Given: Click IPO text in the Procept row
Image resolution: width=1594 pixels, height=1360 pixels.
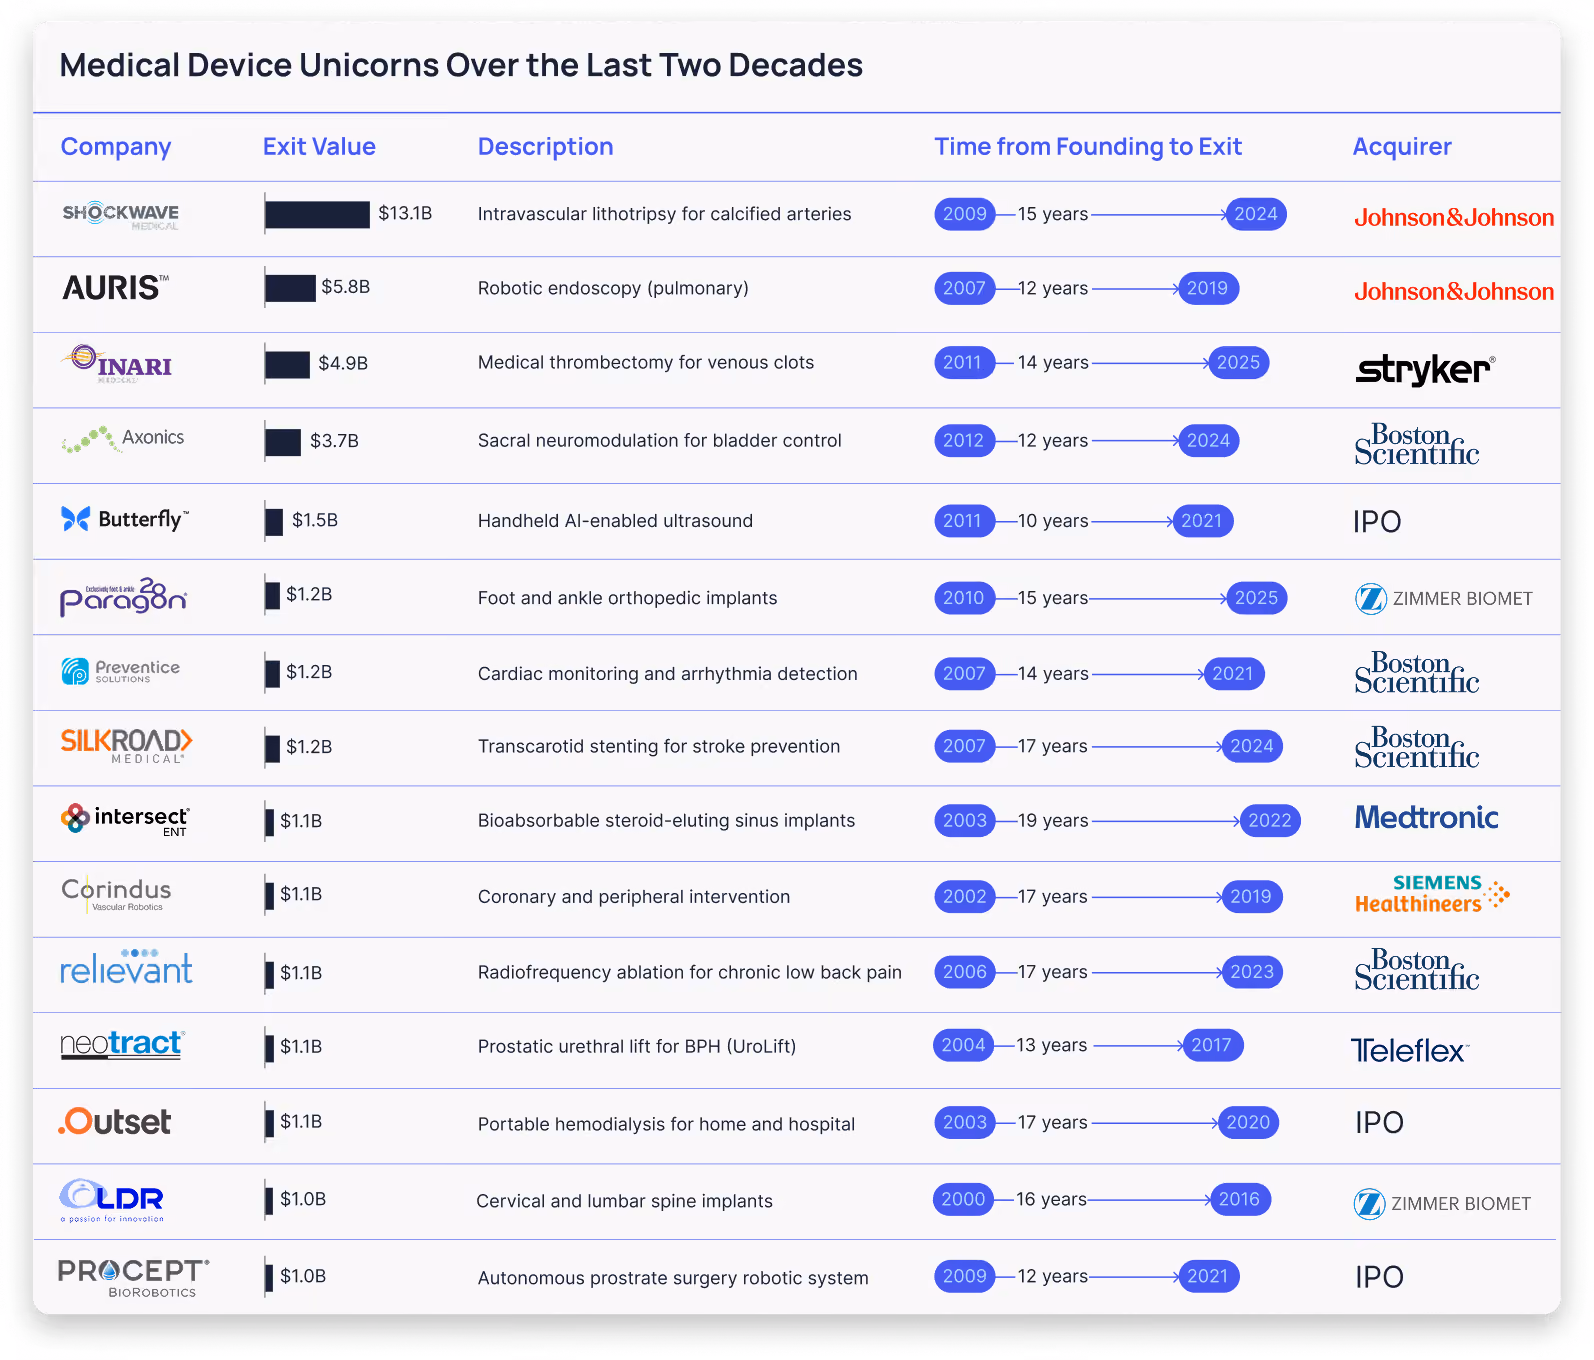Looking at the screenshot, I should click(1379, 1277).
